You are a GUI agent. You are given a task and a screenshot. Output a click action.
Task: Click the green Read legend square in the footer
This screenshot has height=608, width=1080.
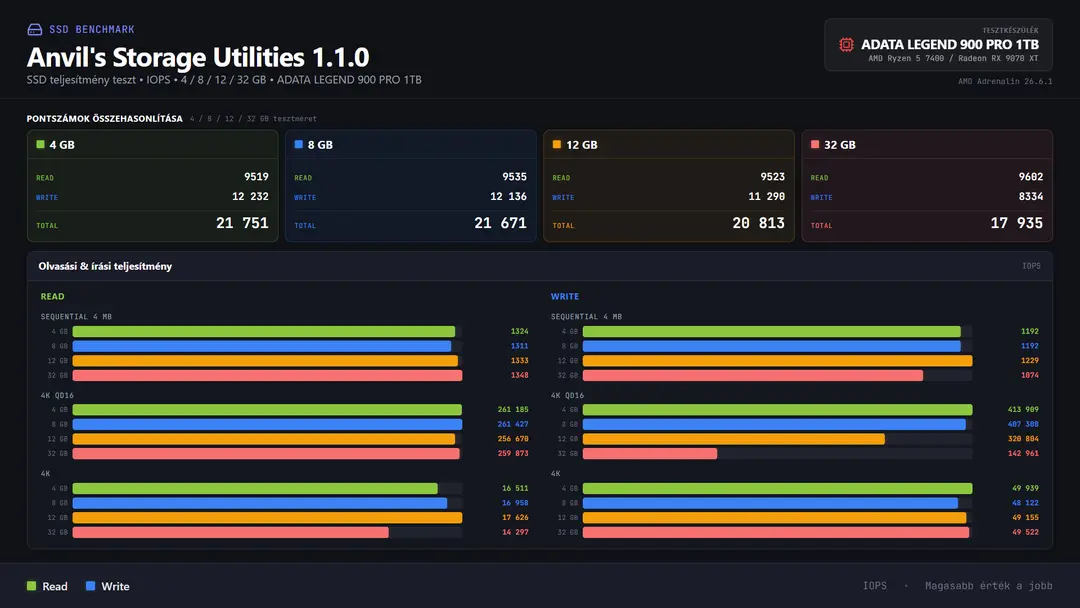[x=32, y=586]
